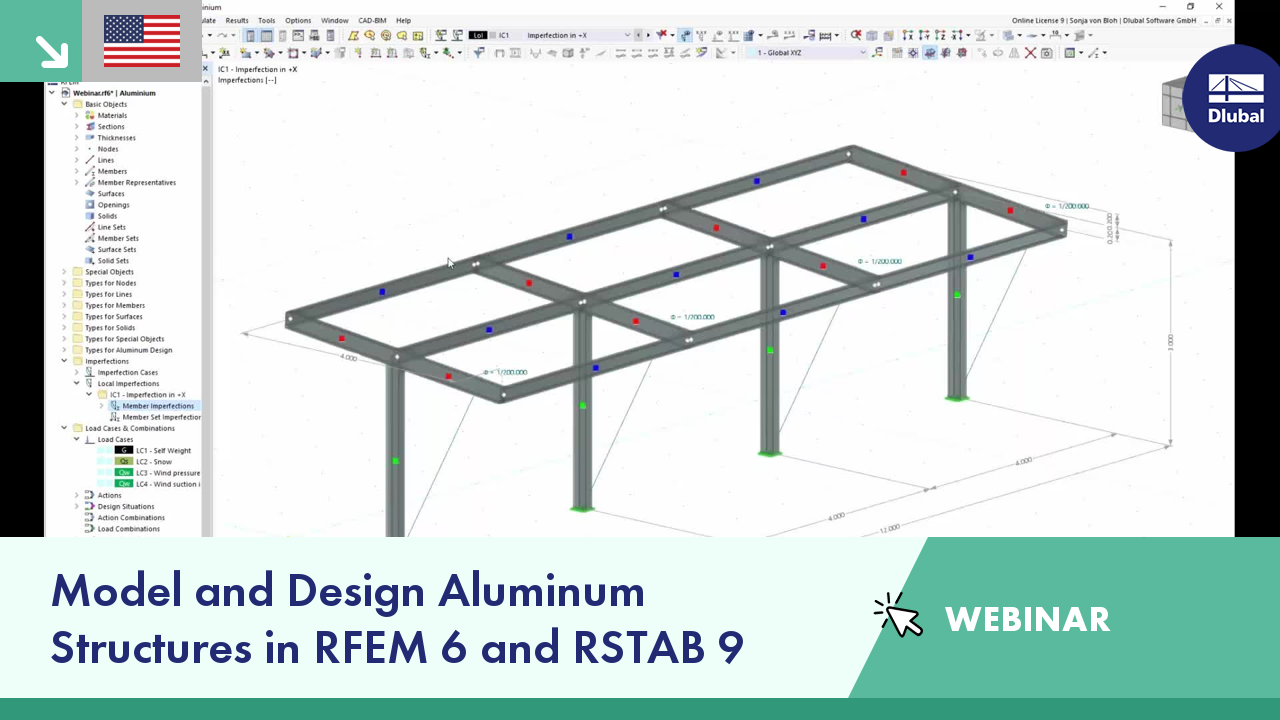Close the IC1 Imperfection panel via its X
This screenshot has height=720, width=1280.
pos(208,68)
